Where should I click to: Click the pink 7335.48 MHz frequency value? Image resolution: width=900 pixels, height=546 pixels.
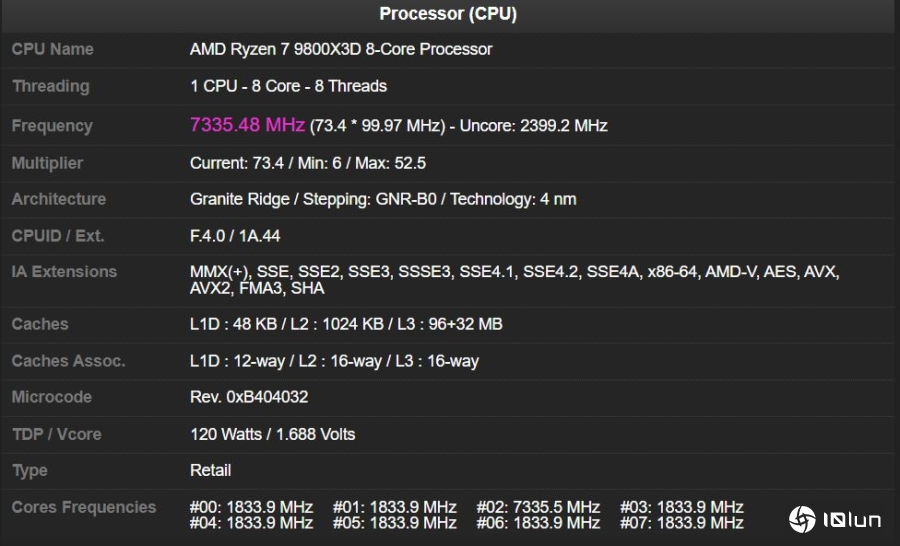247,125
